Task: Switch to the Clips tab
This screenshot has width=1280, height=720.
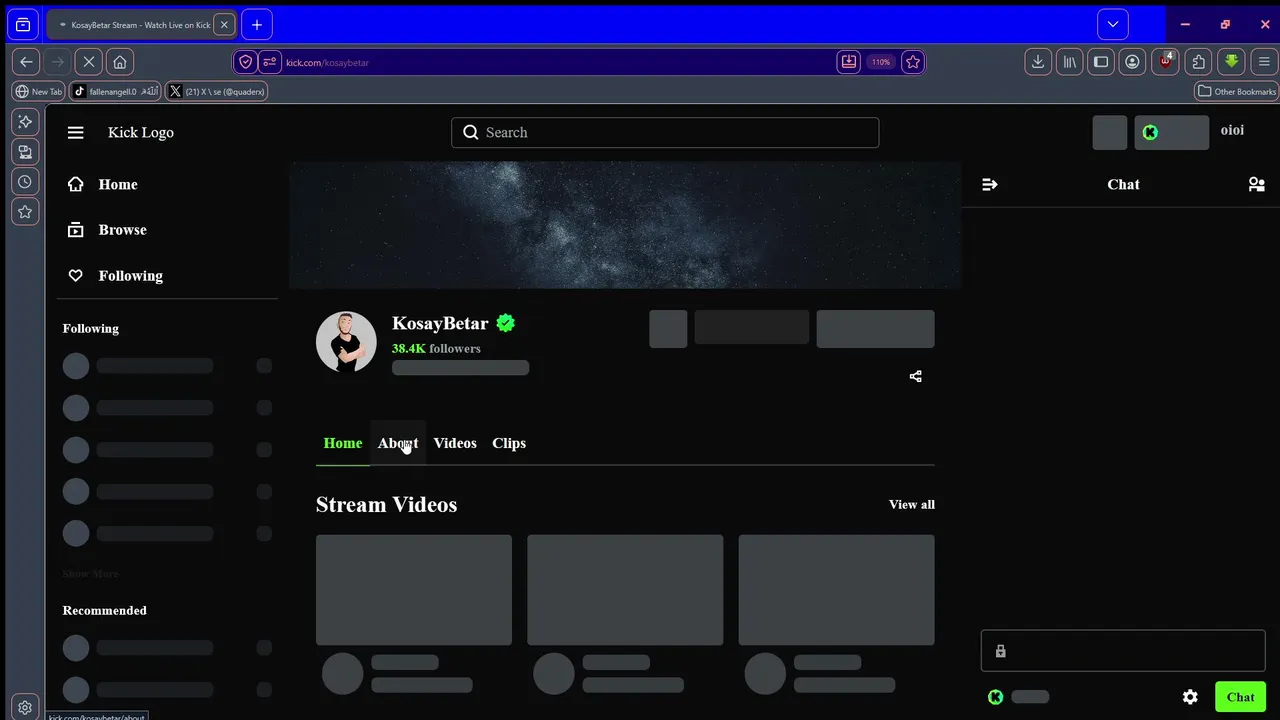Action: 509,443
